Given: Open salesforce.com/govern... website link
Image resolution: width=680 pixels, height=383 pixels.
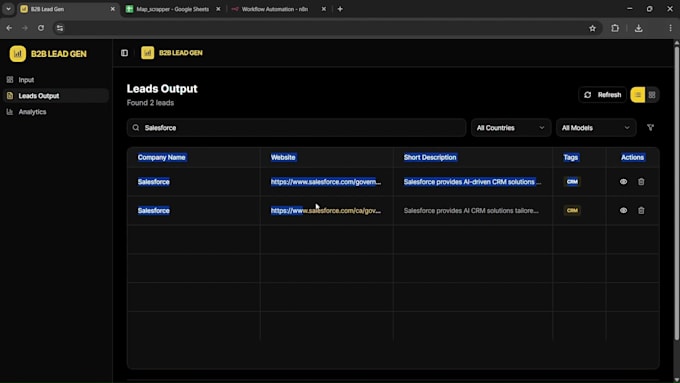Looking at the screenshot, I should pos(326,182).
